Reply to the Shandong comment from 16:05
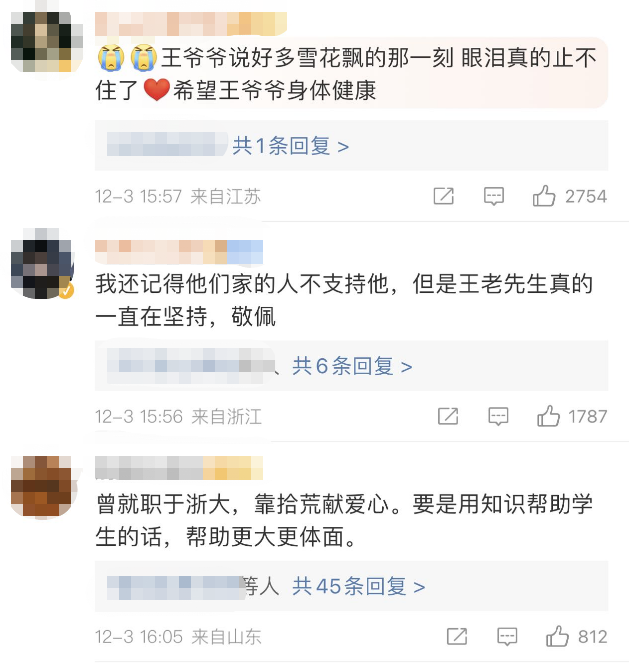 [x=507, y=637]
